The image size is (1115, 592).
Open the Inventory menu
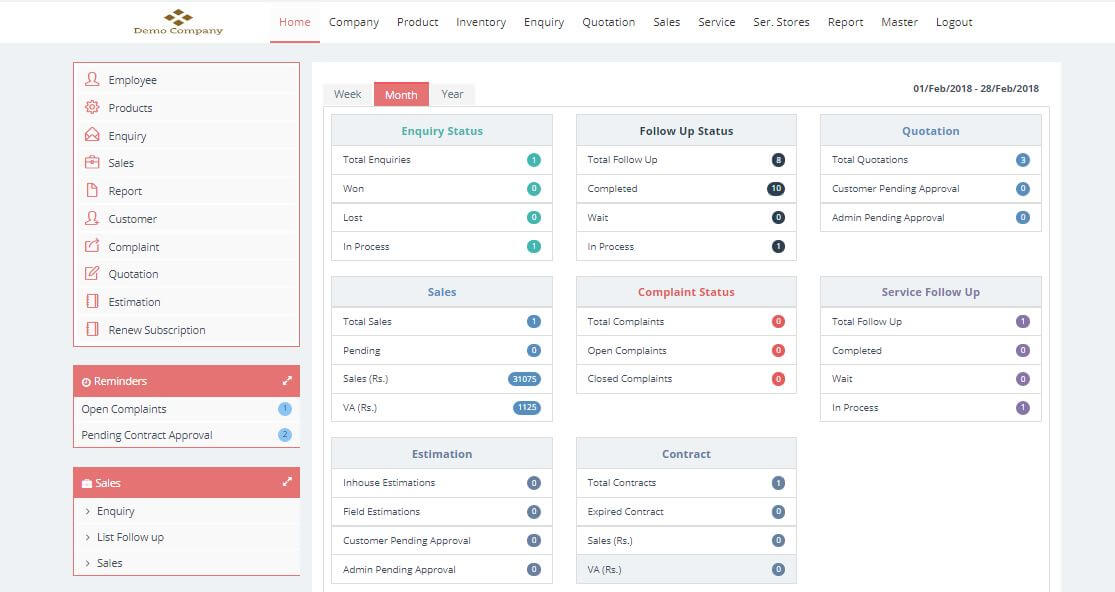coord(480,22)
